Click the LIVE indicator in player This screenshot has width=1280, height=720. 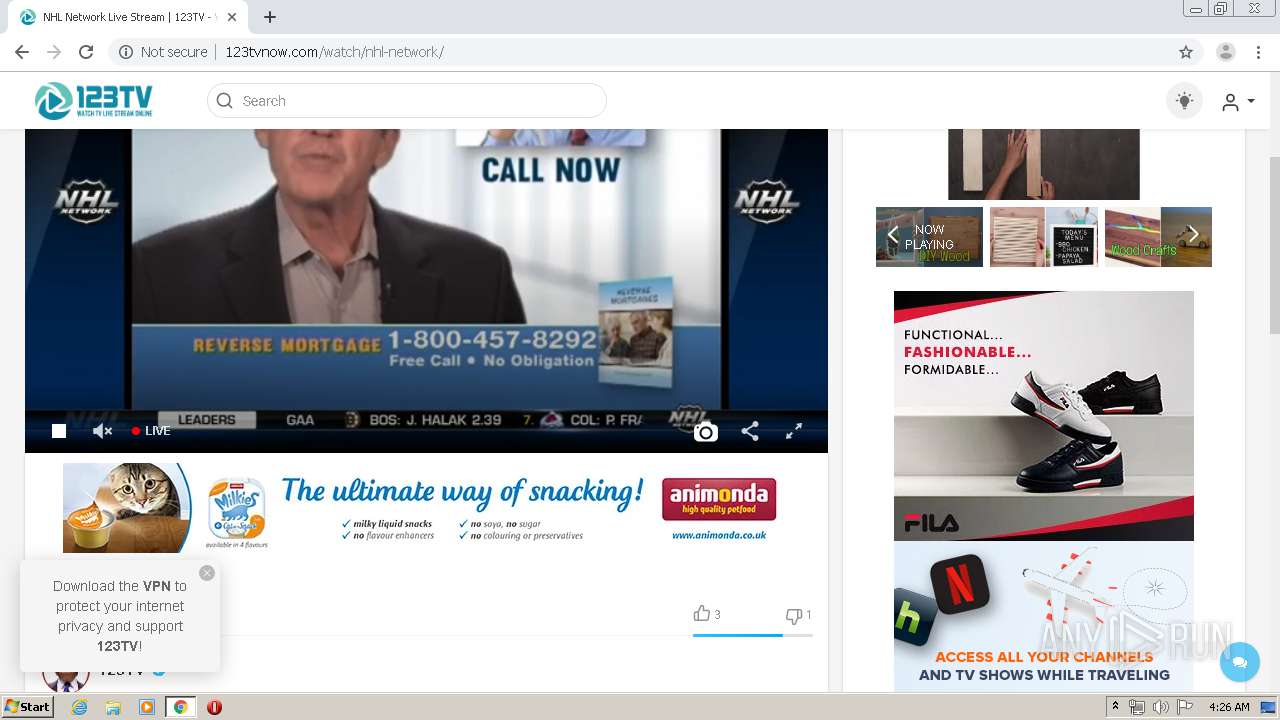pyautogui.click(x=151, y=431)
